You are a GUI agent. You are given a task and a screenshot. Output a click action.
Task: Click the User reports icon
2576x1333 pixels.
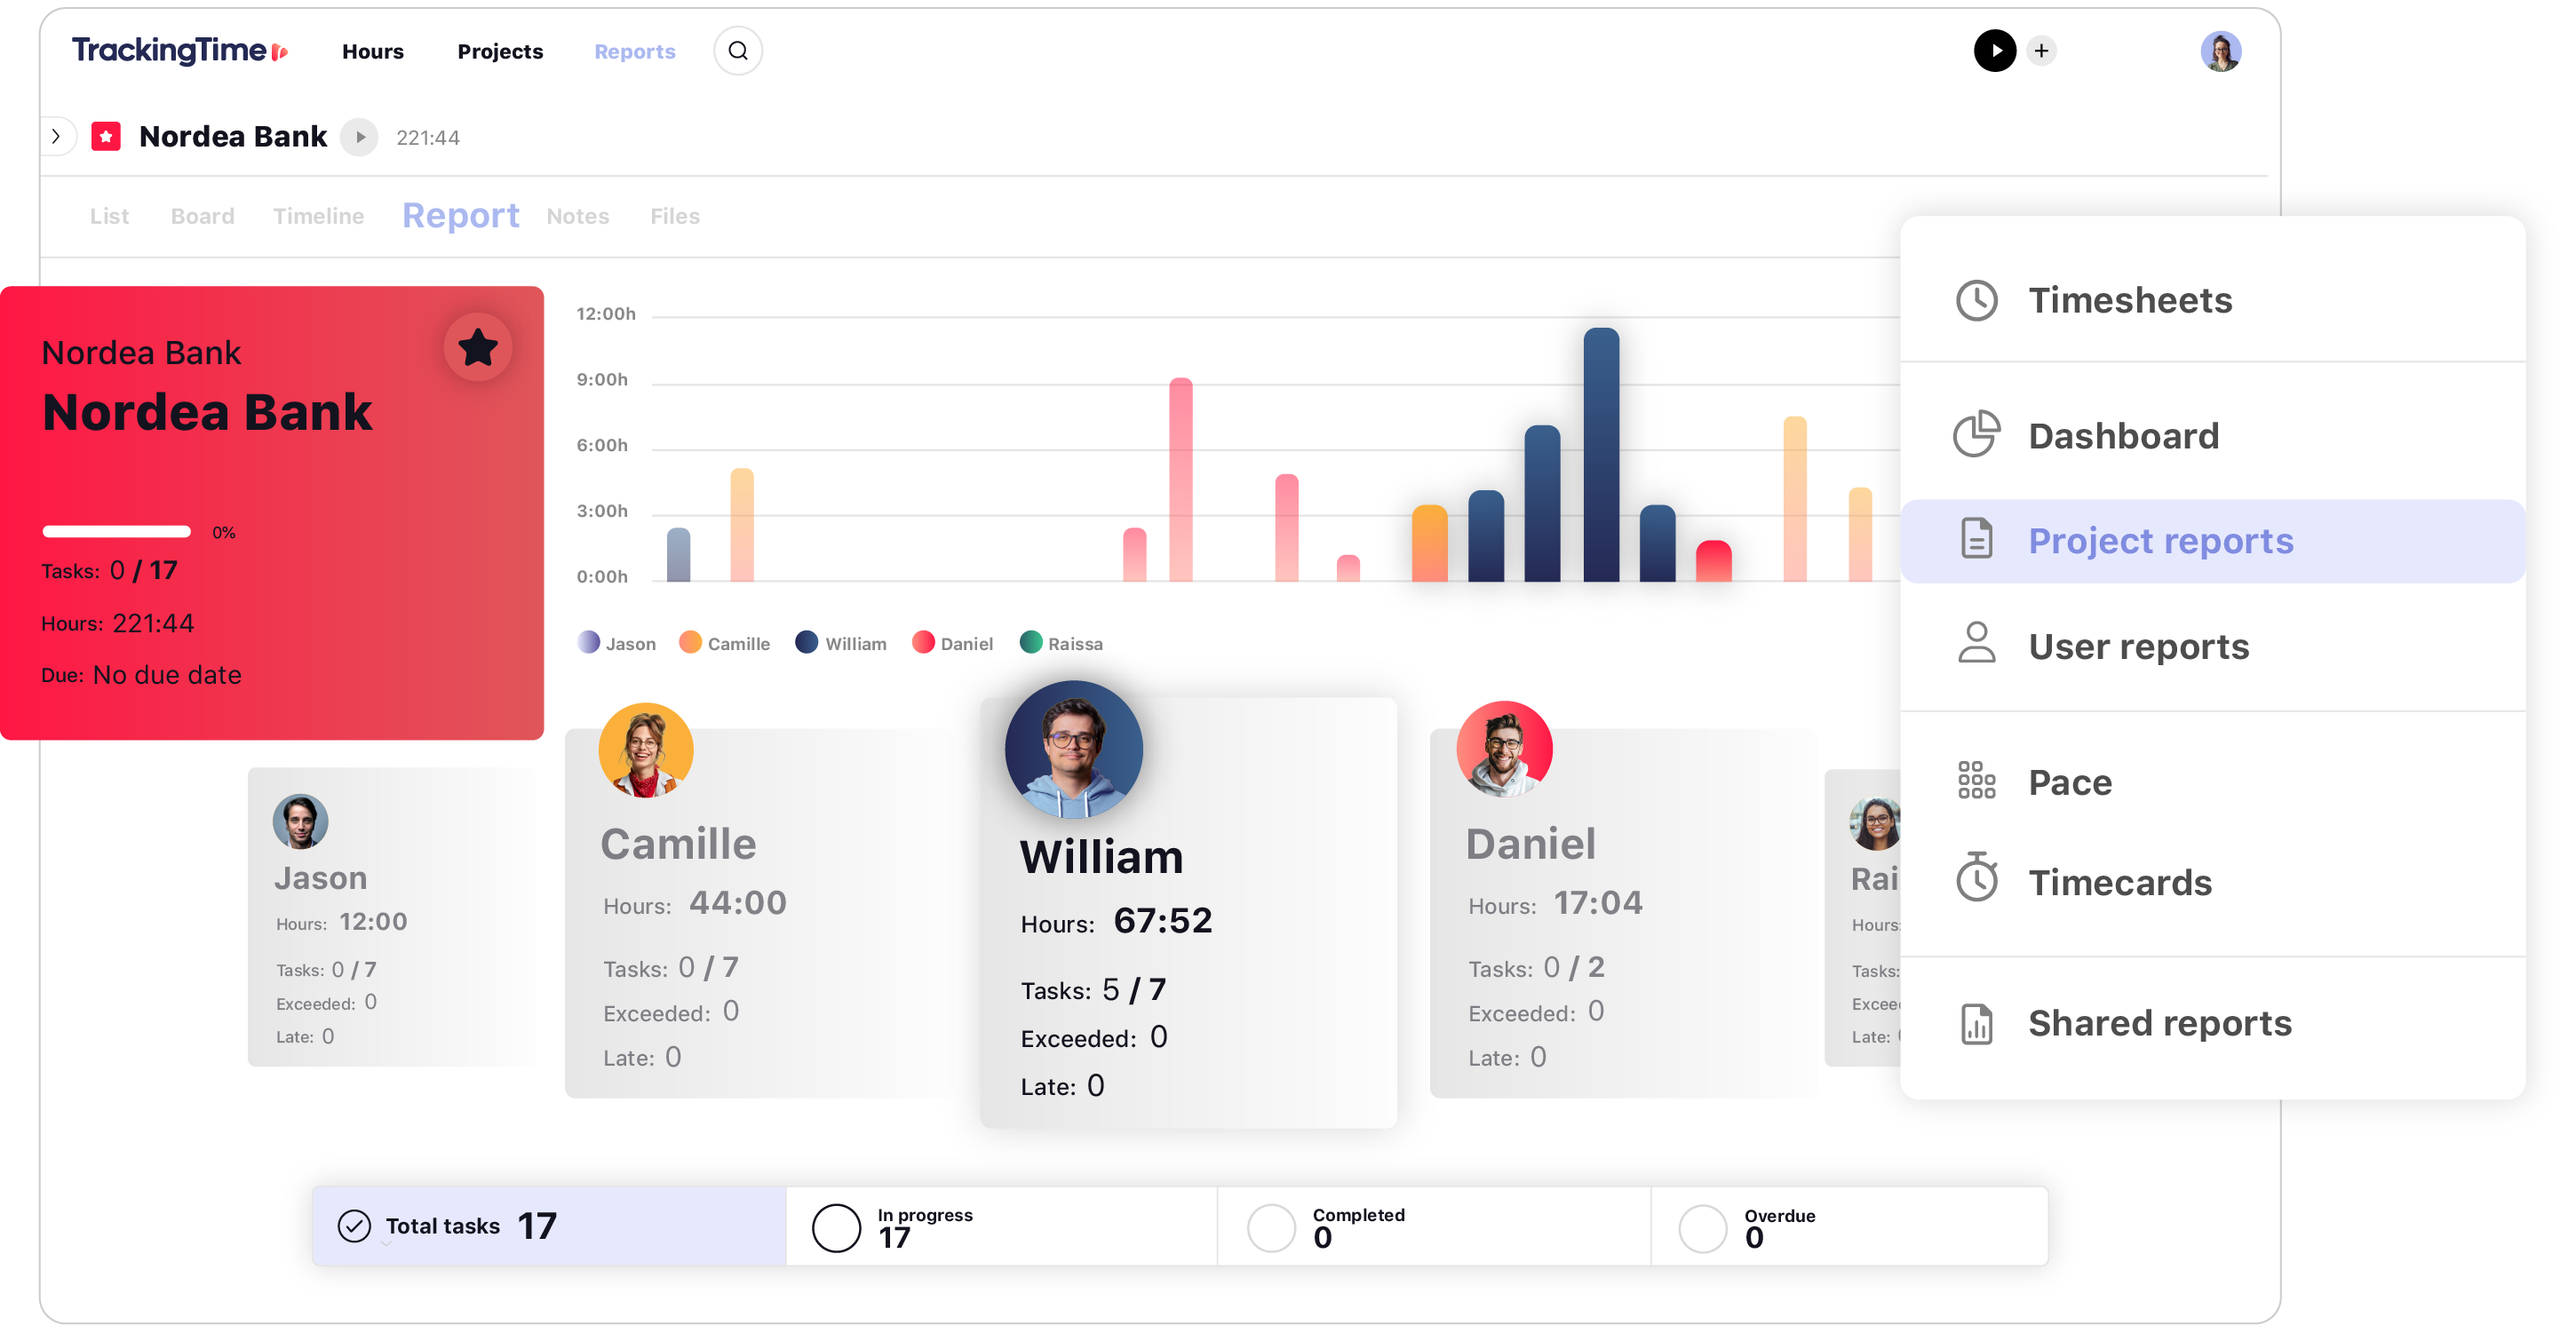1977,643
